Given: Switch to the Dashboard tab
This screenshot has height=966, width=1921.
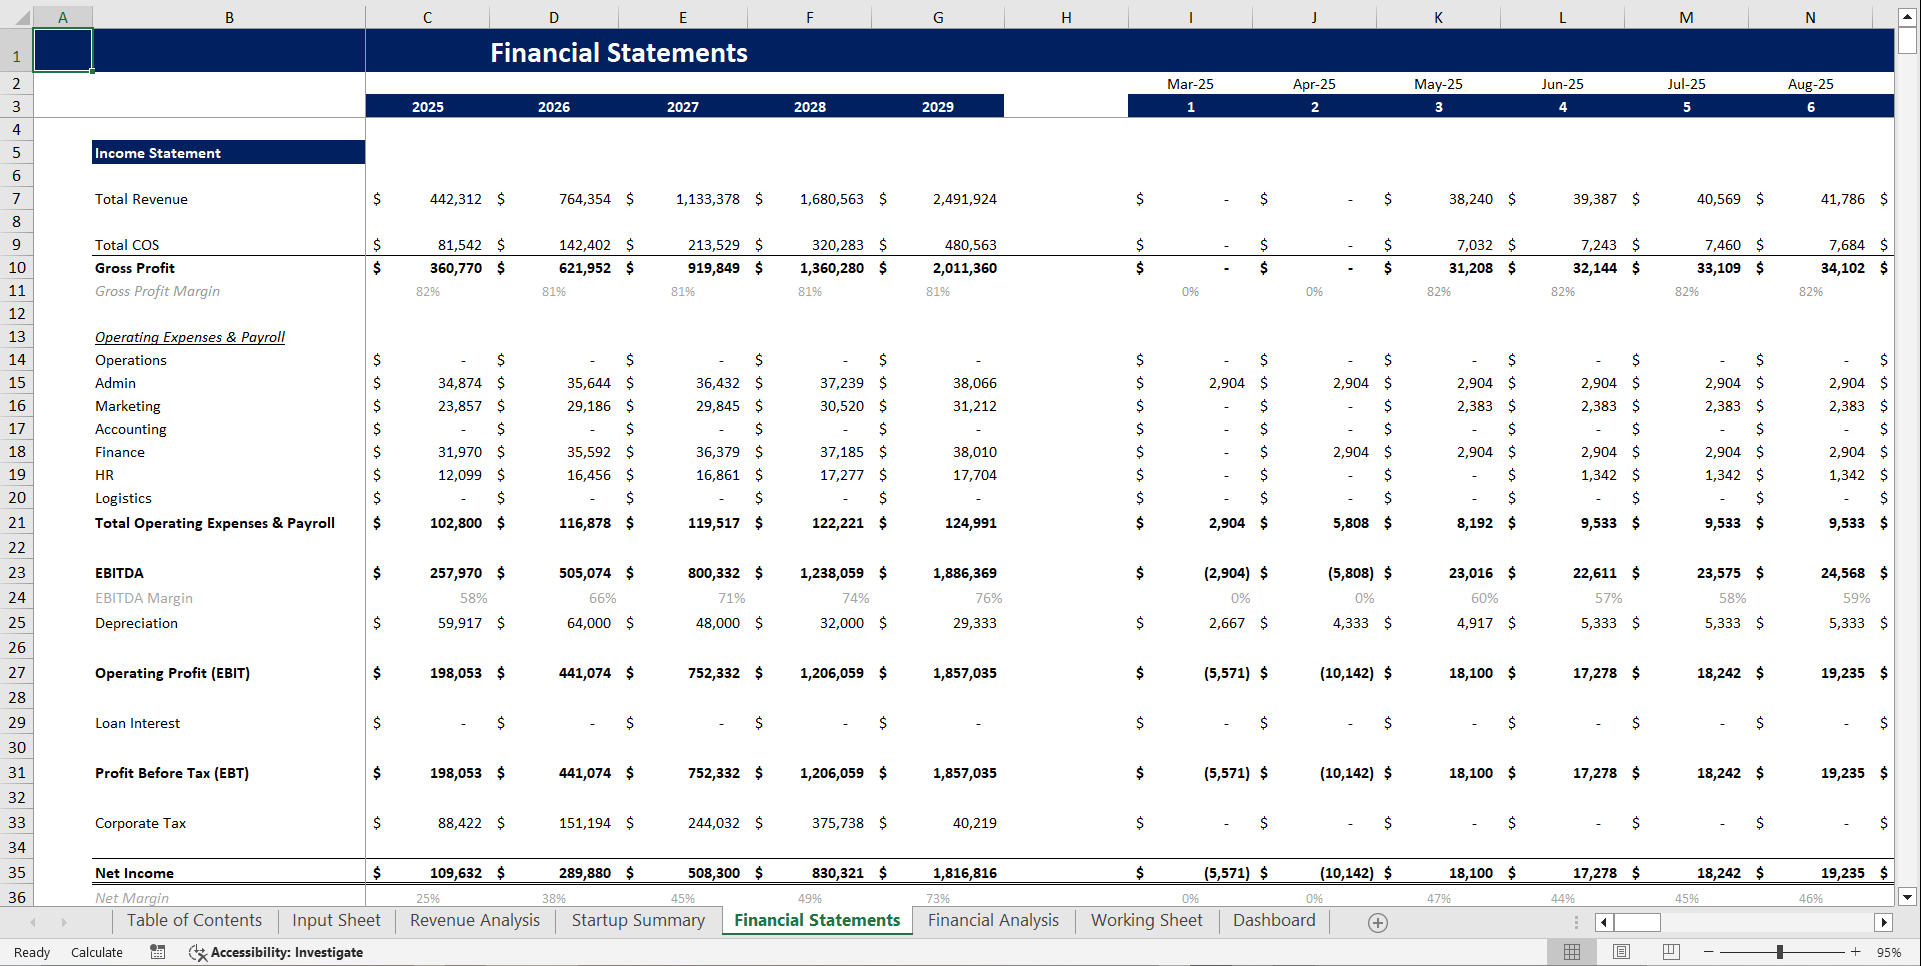Looking at the screenshot, I should point(1273,920).
